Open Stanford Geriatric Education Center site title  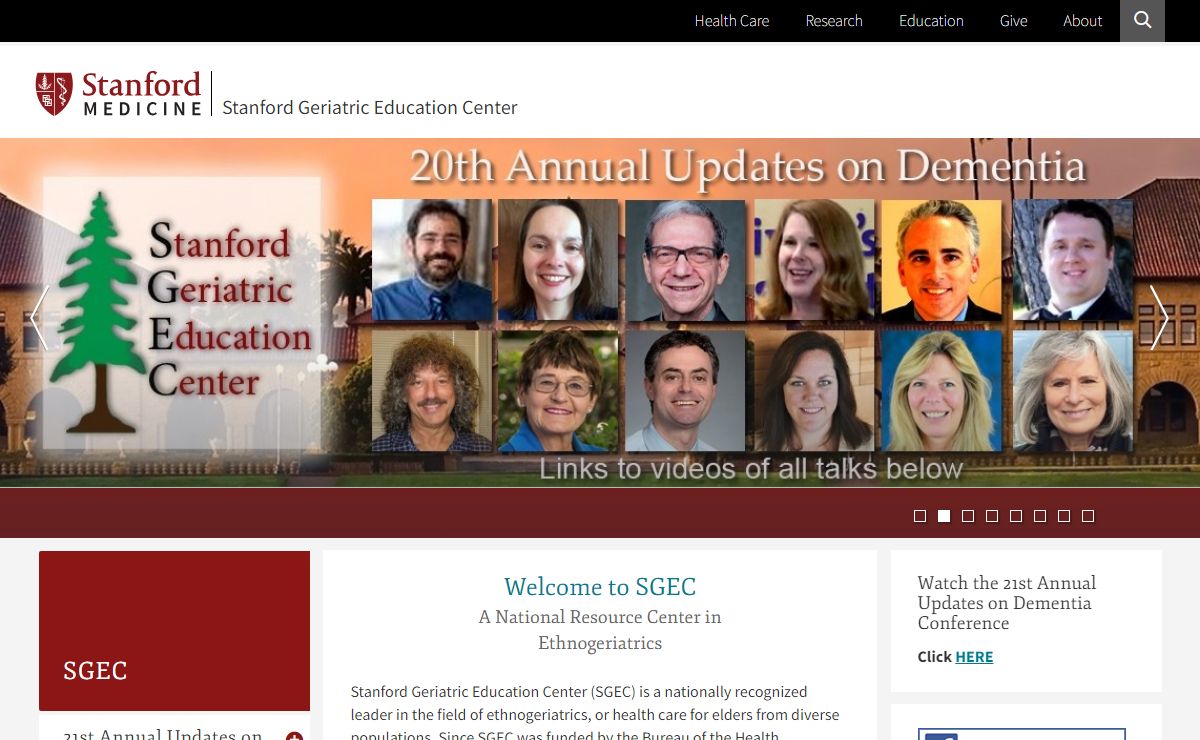click(x=370, y=107)
